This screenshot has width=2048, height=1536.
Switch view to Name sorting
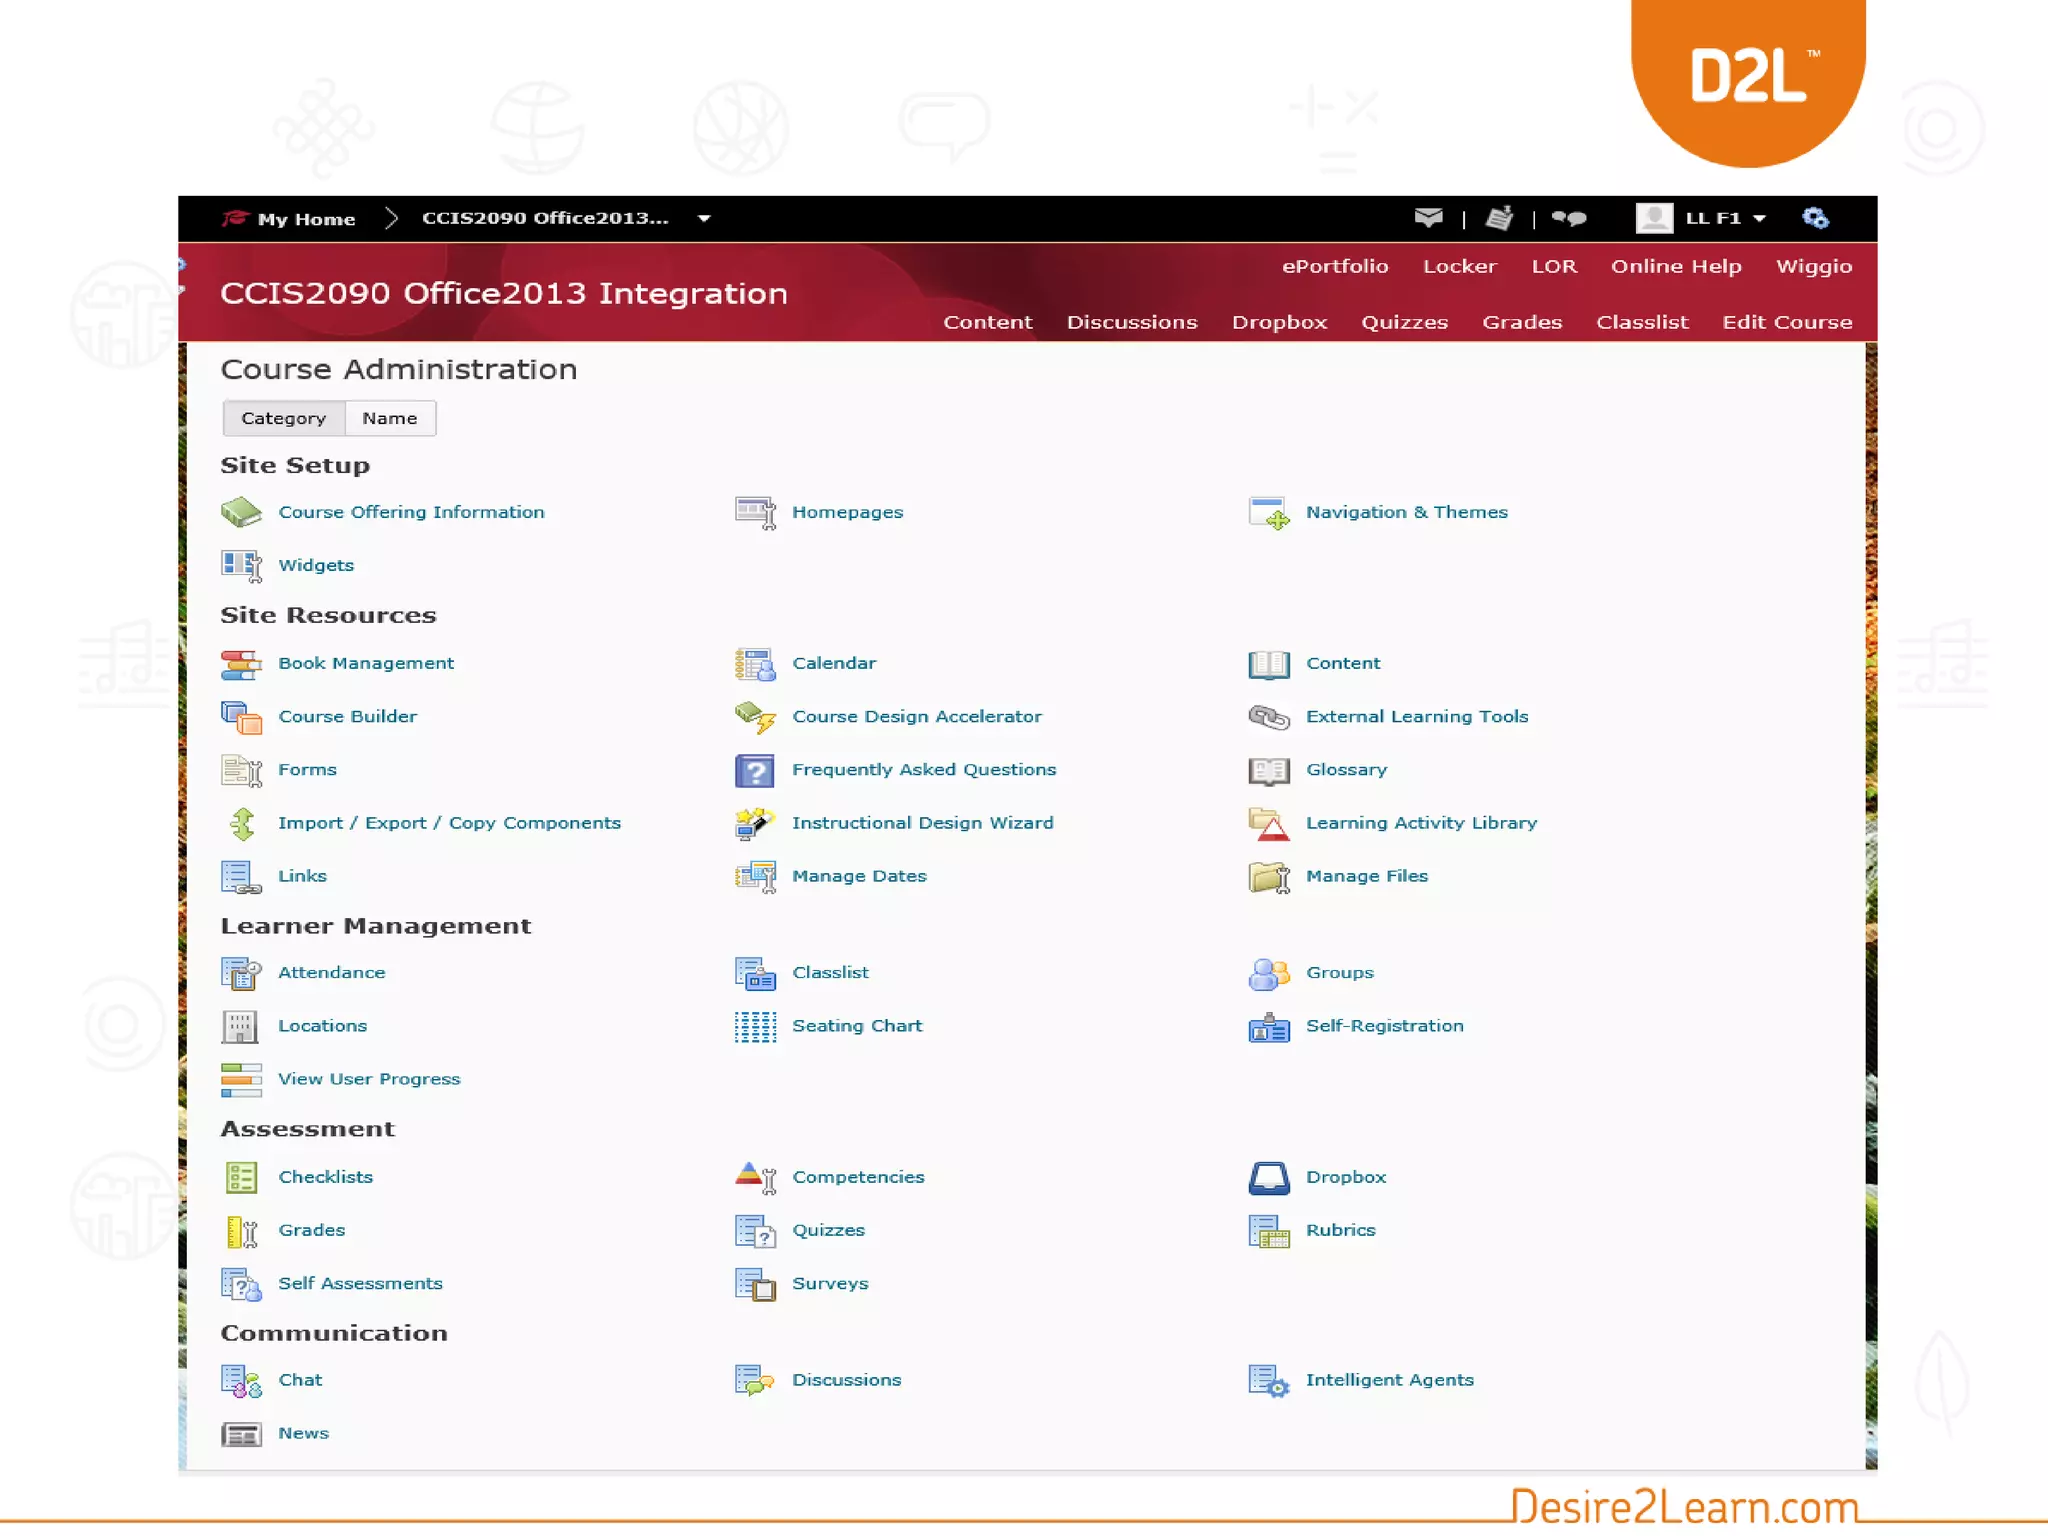coord(390,418)
